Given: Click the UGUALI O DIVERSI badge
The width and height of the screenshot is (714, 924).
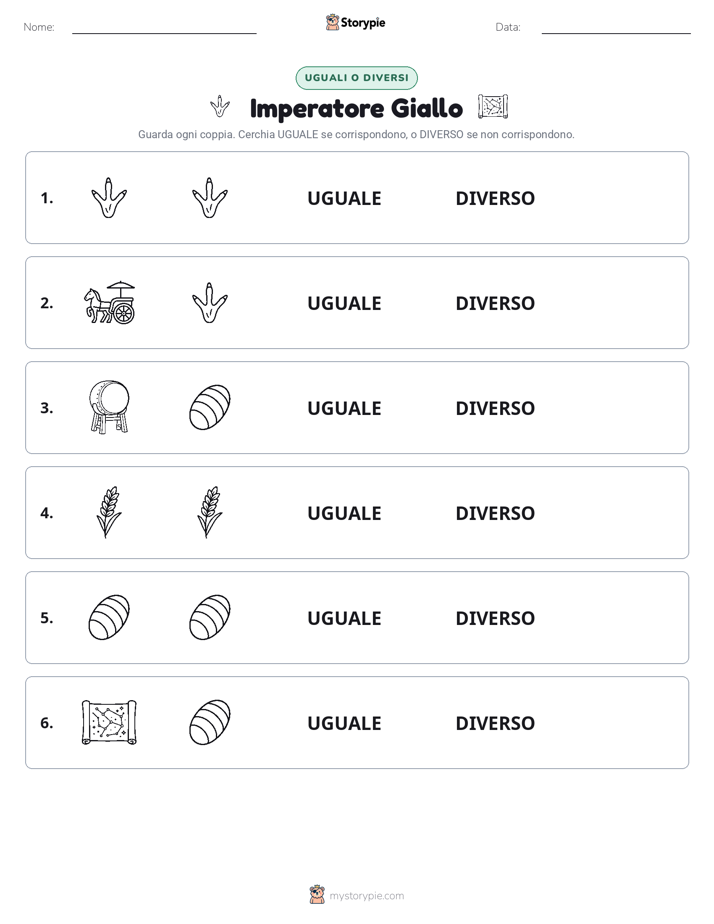Looking at the screenshot, I should [x=356, y=78].
